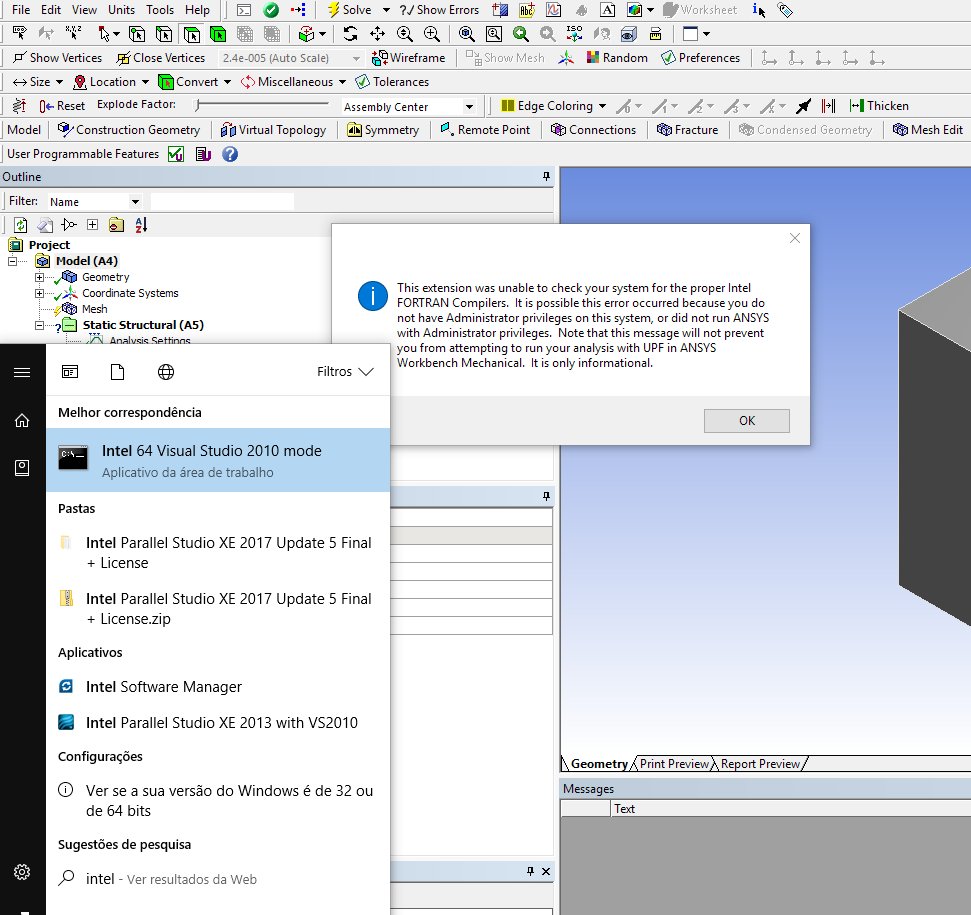Click the Virtual Topology icon
Screen dimensions: 971x915
point(229,130)
